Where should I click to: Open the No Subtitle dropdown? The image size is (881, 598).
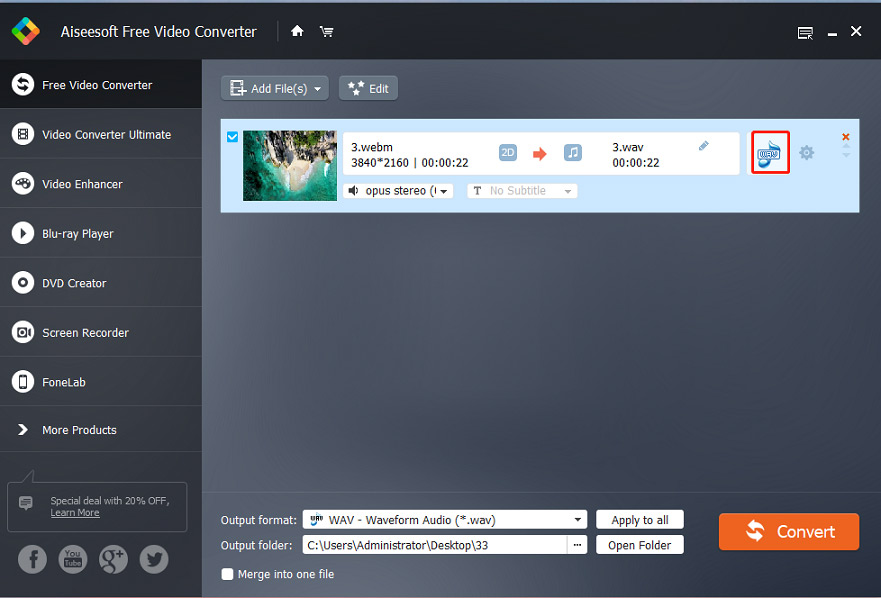pyautogui.click(x=522, y=191)
